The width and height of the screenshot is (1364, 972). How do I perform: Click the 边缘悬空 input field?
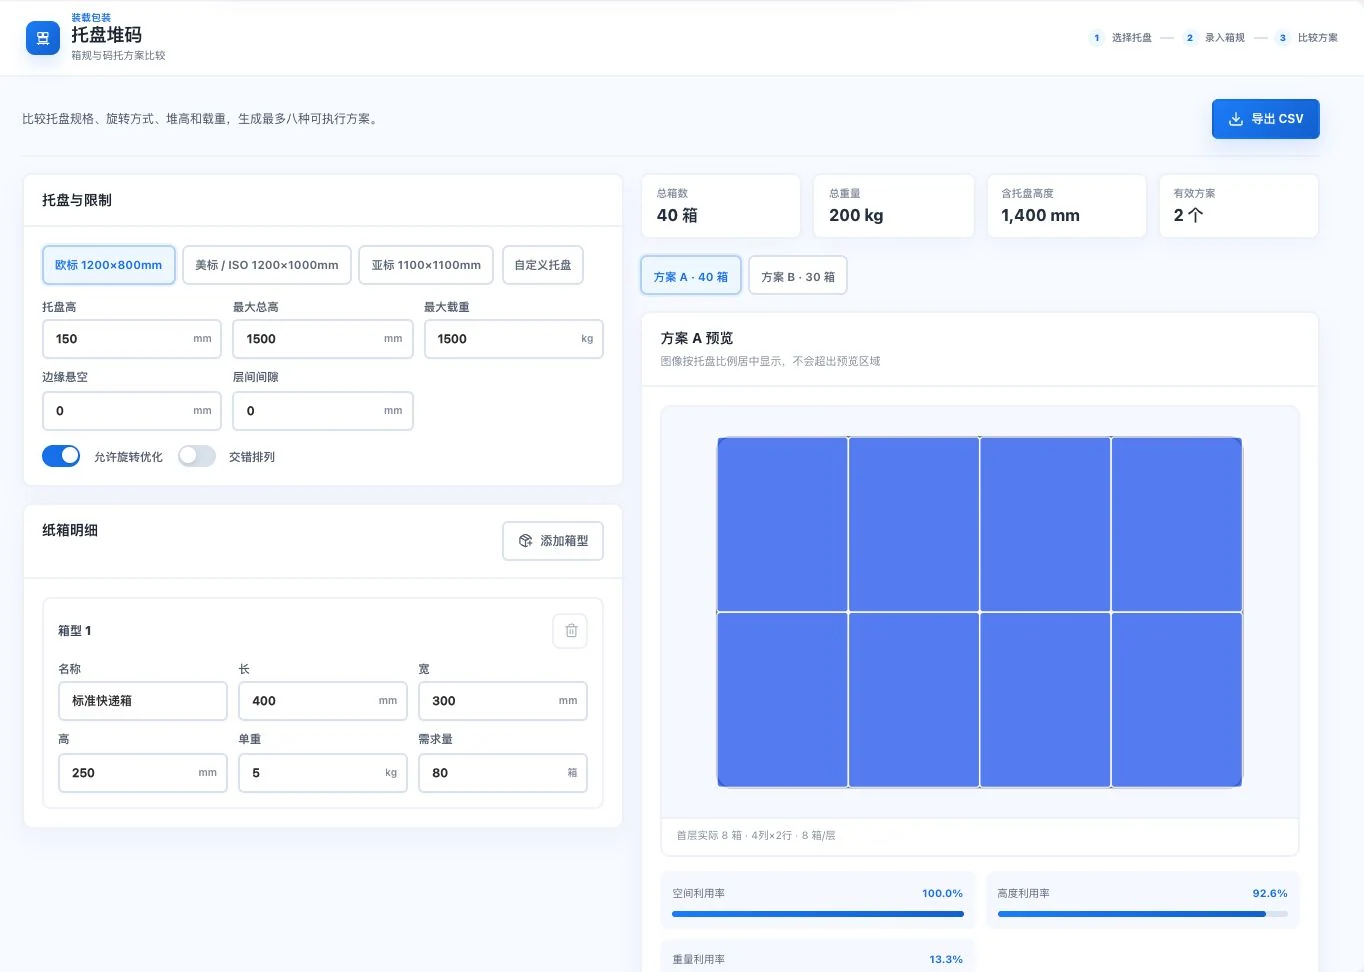(132, 411)
